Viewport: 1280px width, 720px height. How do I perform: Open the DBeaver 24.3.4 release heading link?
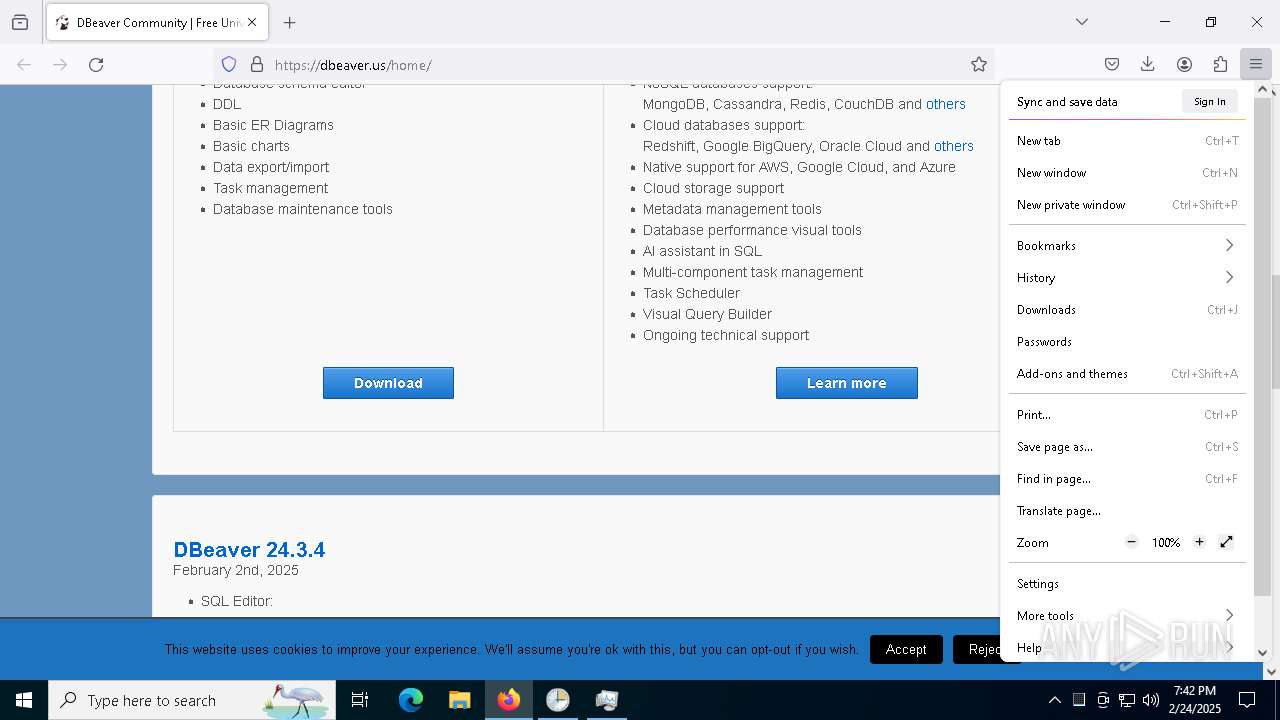point(249,550)
